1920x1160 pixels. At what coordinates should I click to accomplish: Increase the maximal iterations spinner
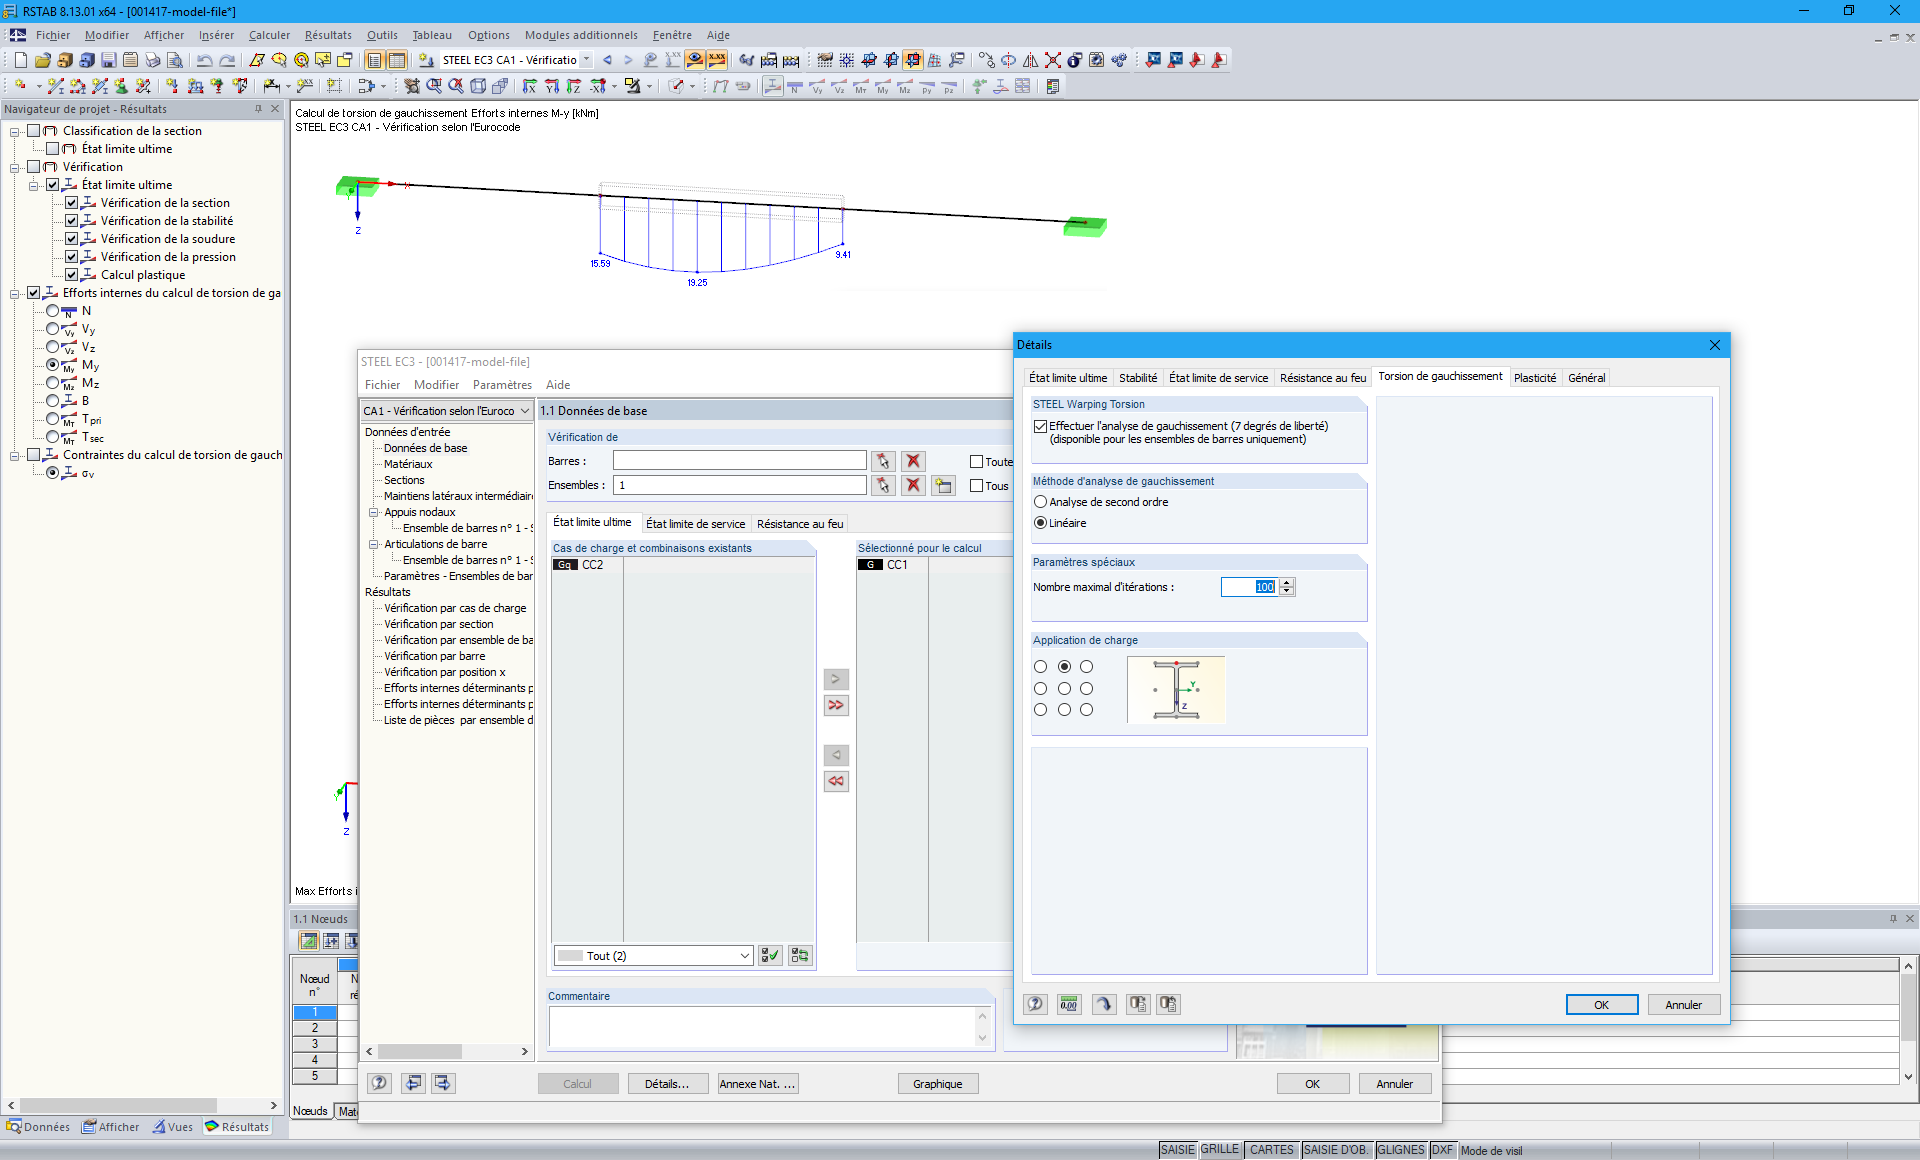[1287, 583]
